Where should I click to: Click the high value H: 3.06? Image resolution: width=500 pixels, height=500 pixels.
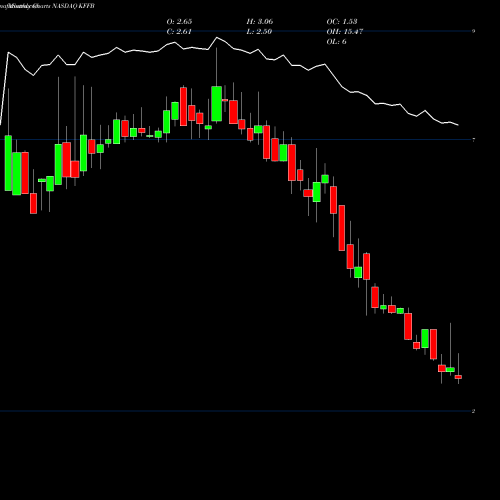(x=260, y=22)
